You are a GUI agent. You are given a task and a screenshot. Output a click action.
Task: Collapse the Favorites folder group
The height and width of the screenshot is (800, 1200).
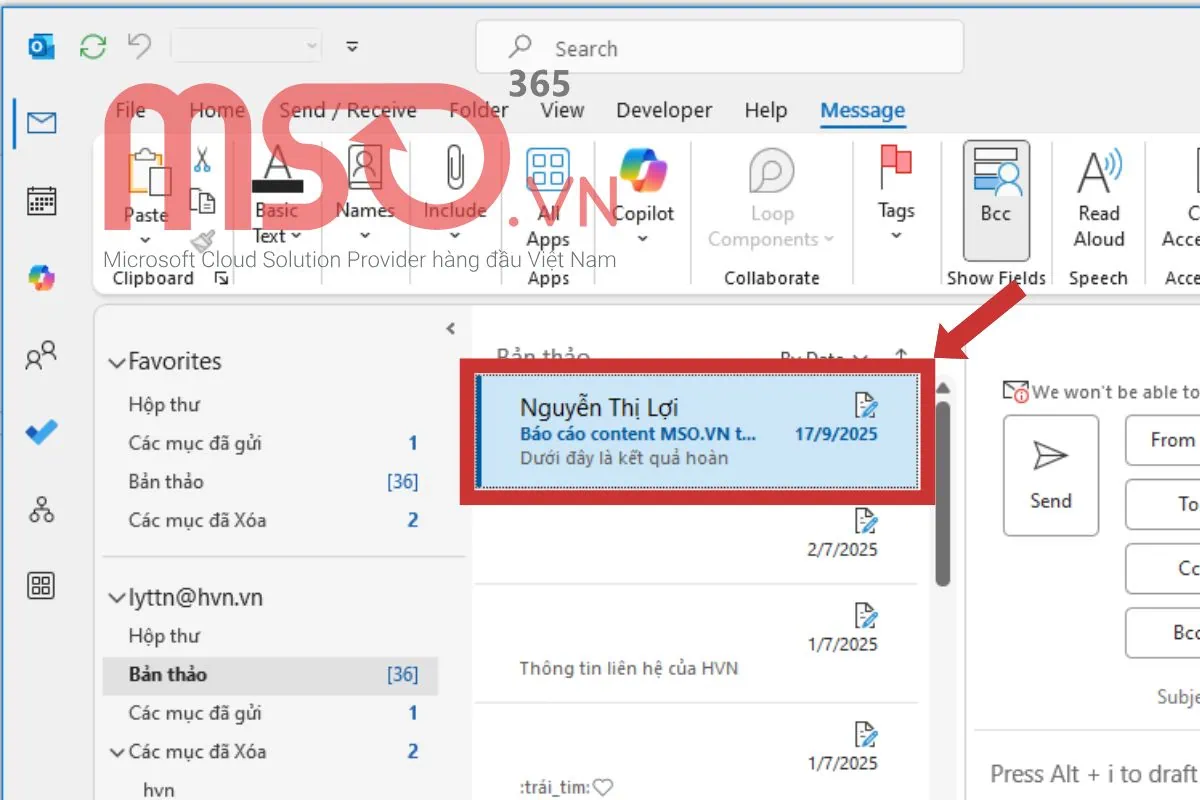117,363
